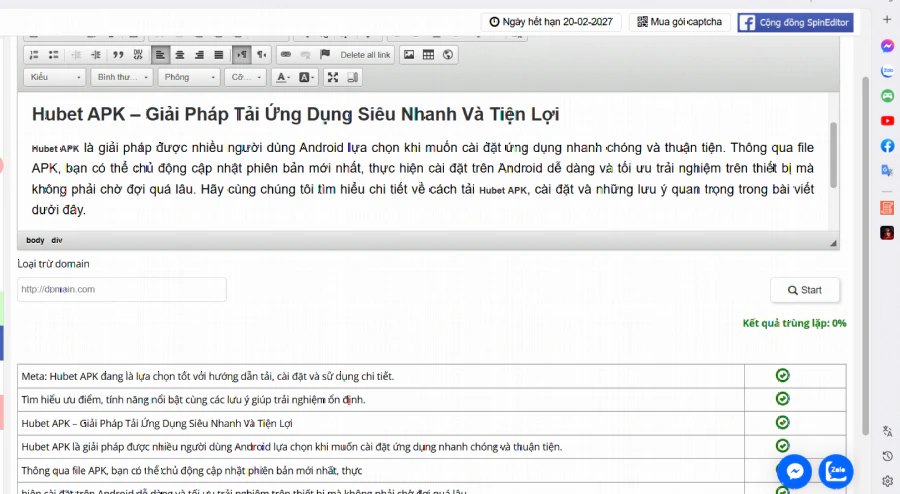
Task: Grab the editor resize handle
Action: (x=833, y=243)
